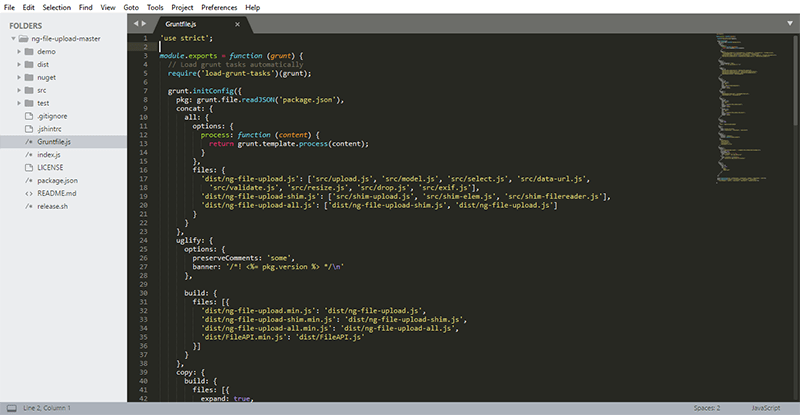Click the package.json code file icon
Viewport: 800px width, 415px height.
[29, 181]
